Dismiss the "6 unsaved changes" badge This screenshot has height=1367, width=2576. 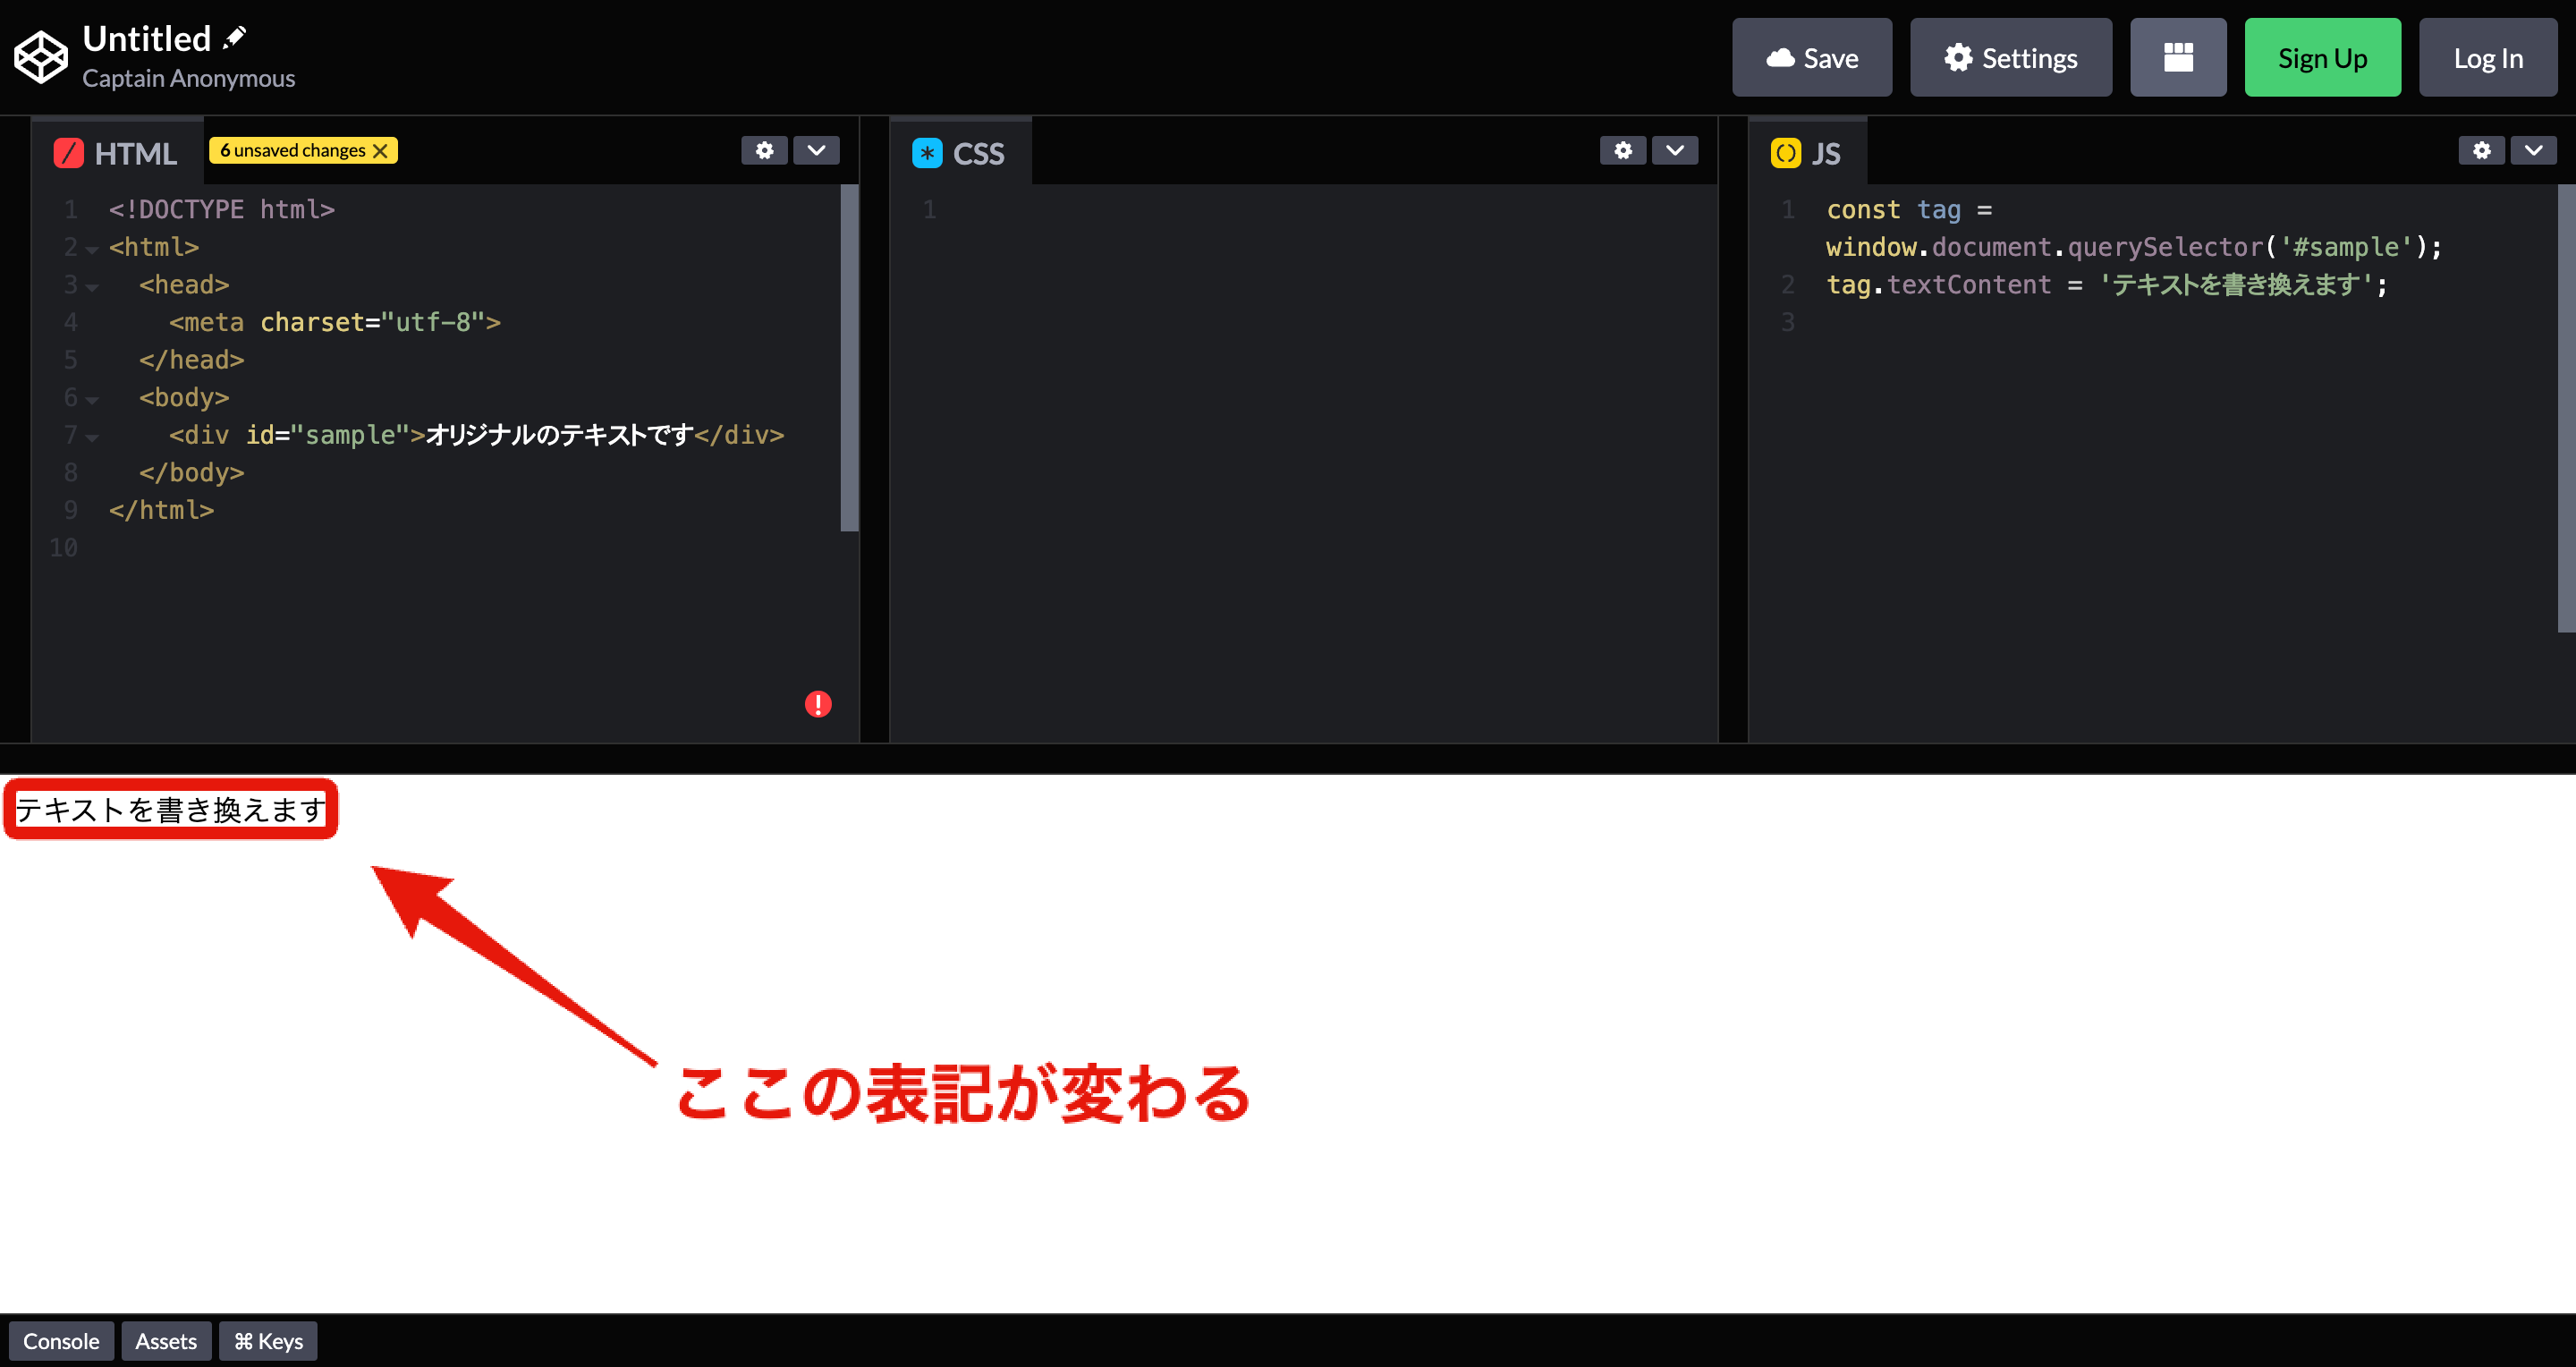pyautogui.click(x=381, y=150)
